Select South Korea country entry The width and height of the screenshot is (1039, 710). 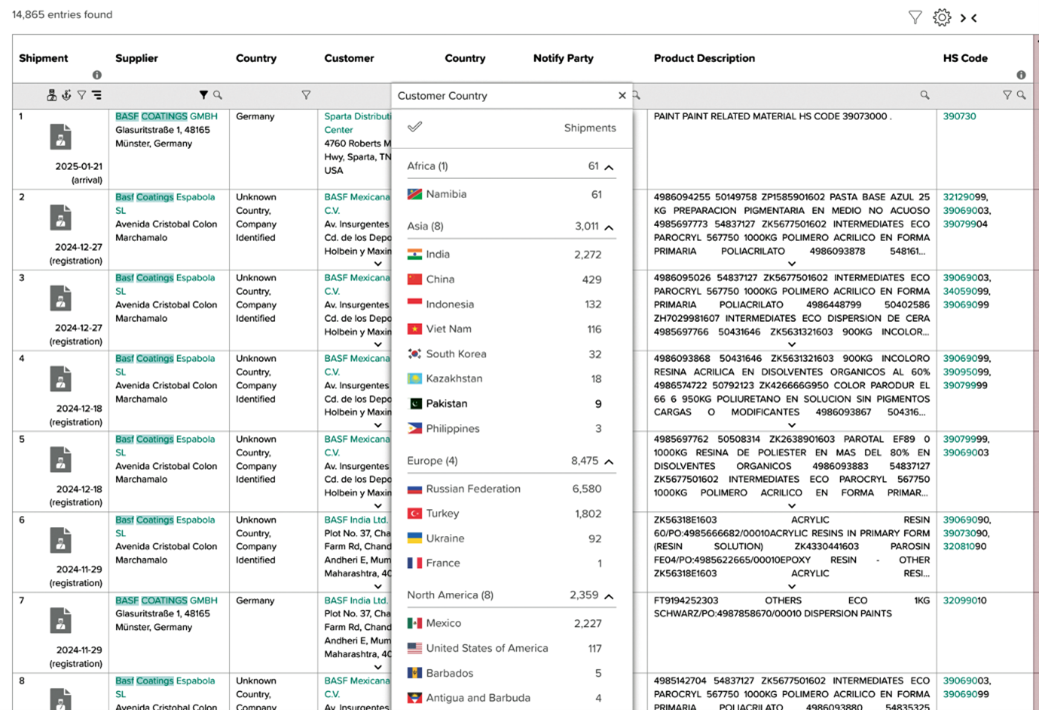point(505,354)
